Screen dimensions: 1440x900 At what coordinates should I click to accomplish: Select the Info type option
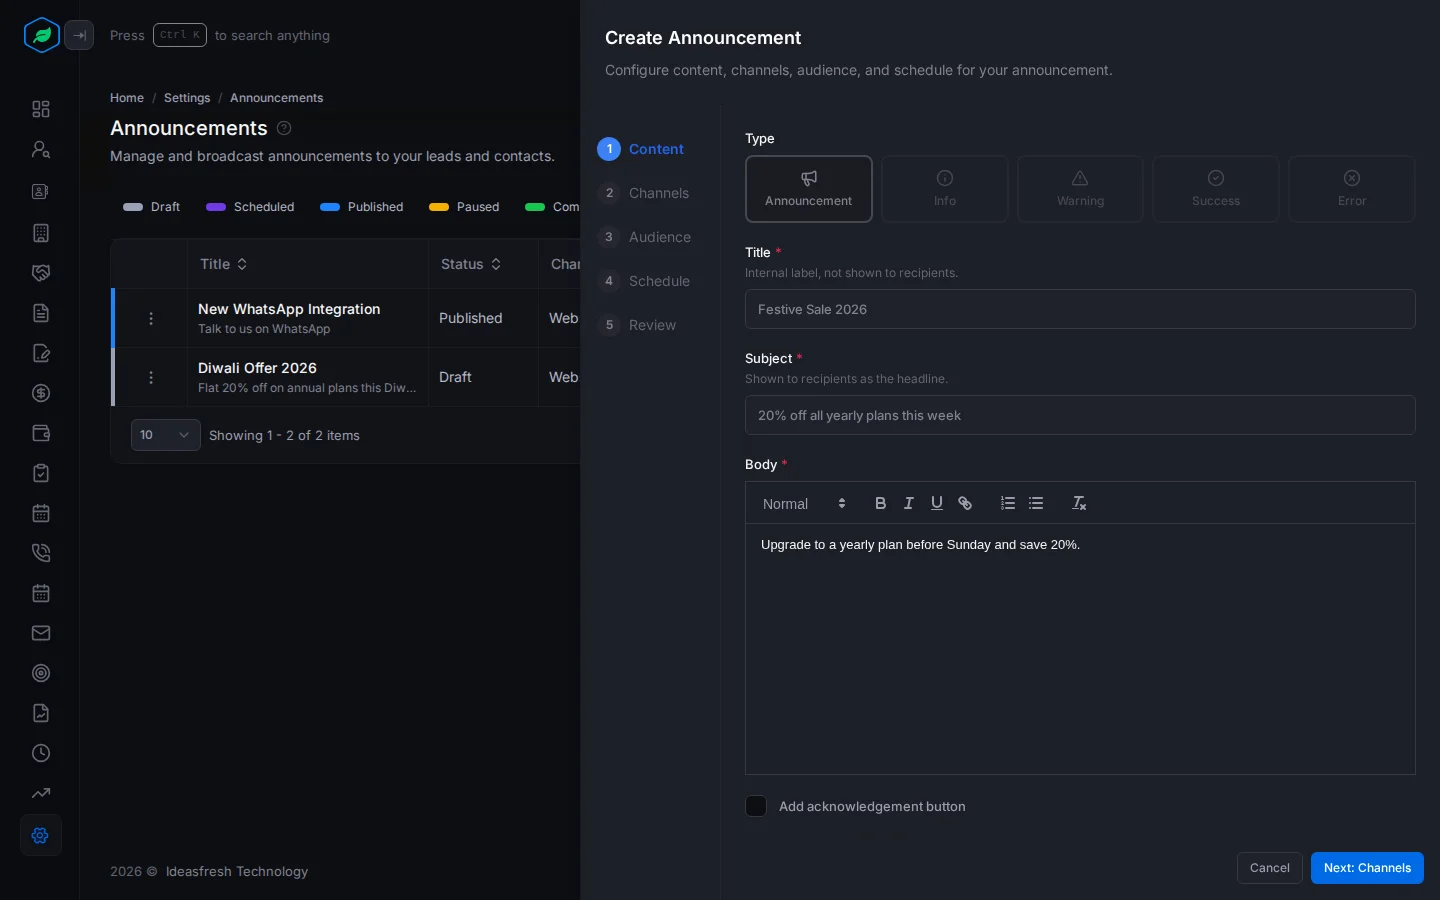[x=945, y=189]
